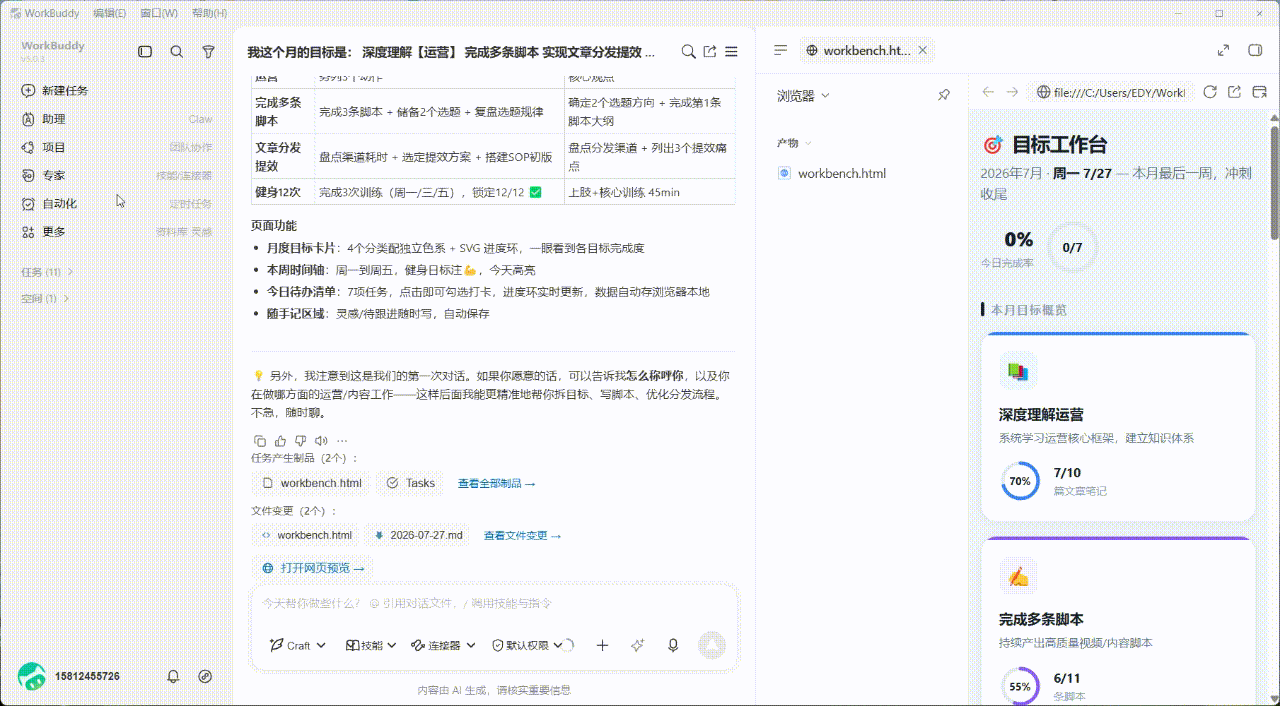Go back in preview browser
Image resolution: width=1280 pixels, height=706 pixels.
click(988, 92)
